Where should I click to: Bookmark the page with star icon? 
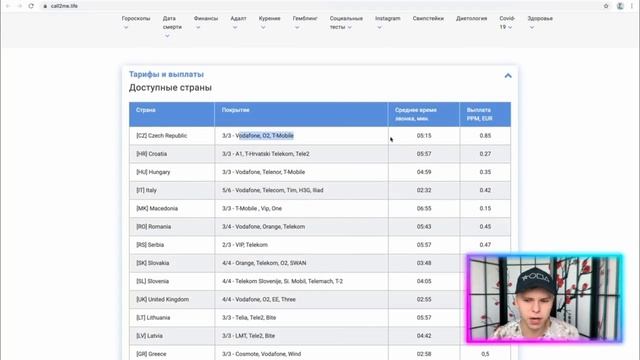coord(606,6)
